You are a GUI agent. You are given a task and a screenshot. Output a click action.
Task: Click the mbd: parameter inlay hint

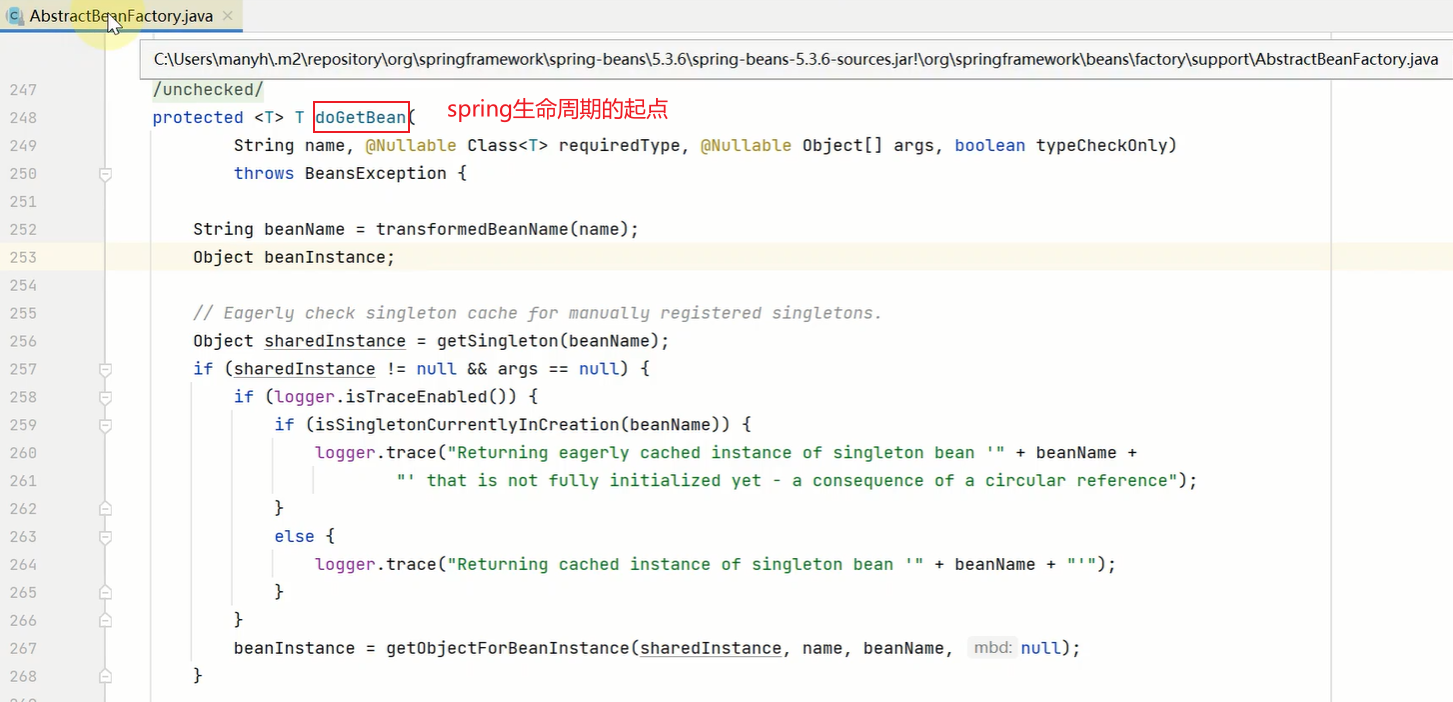pyautogui.click(x=991, y=648)
